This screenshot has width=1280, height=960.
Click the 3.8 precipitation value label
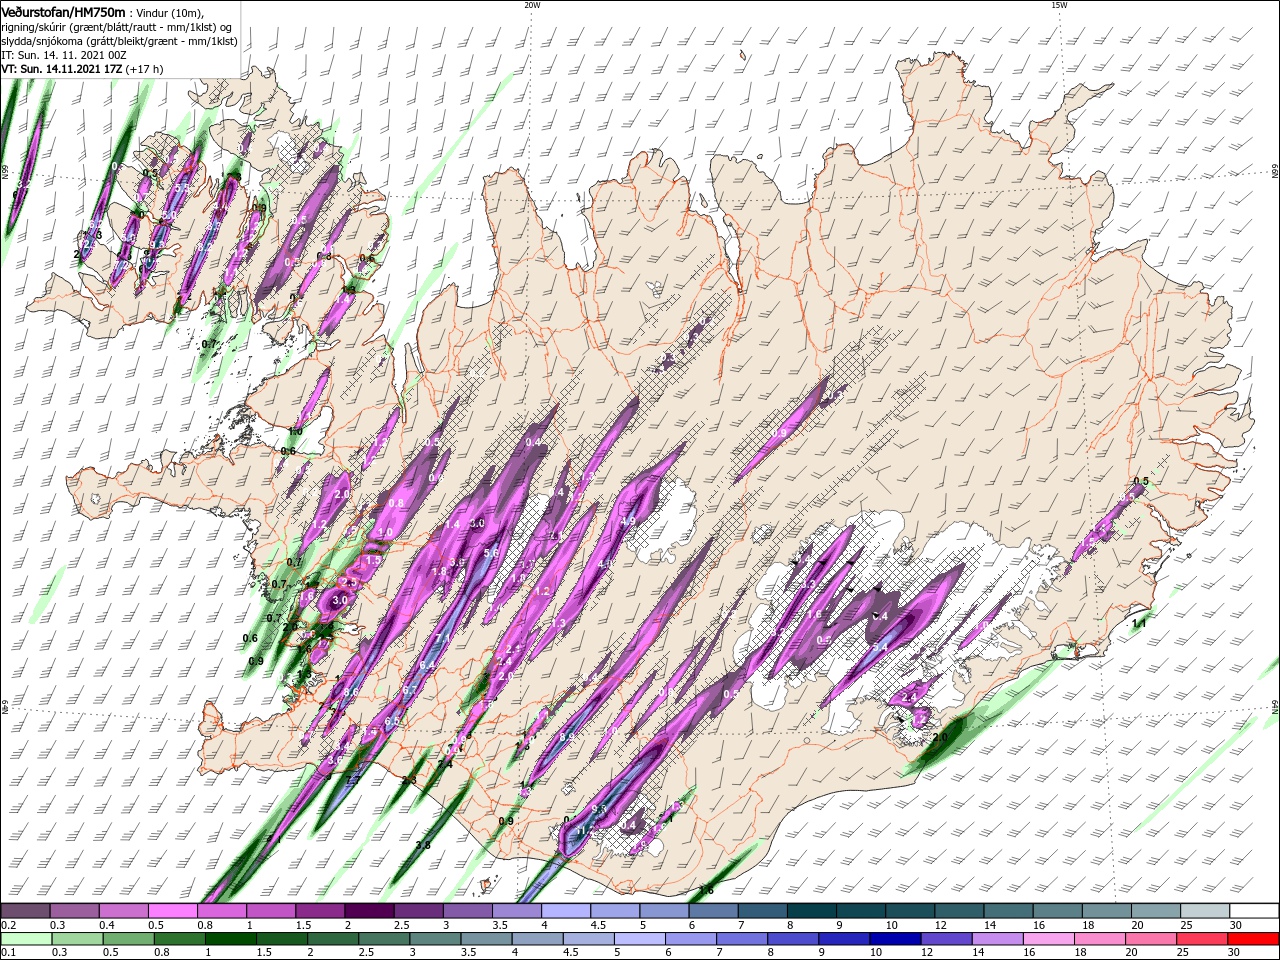click(423, 845)
